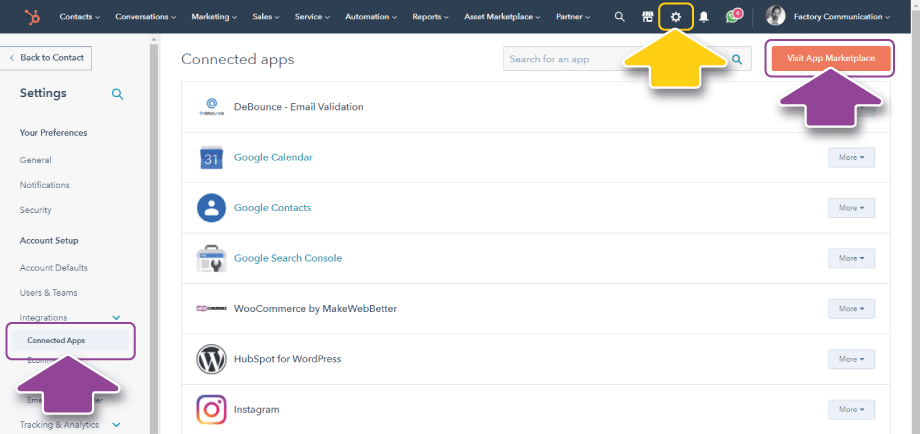This screenshot has height=434, width=920.
Task: Click the Settings sidebar search icon
Action: [x=118, y=94]
